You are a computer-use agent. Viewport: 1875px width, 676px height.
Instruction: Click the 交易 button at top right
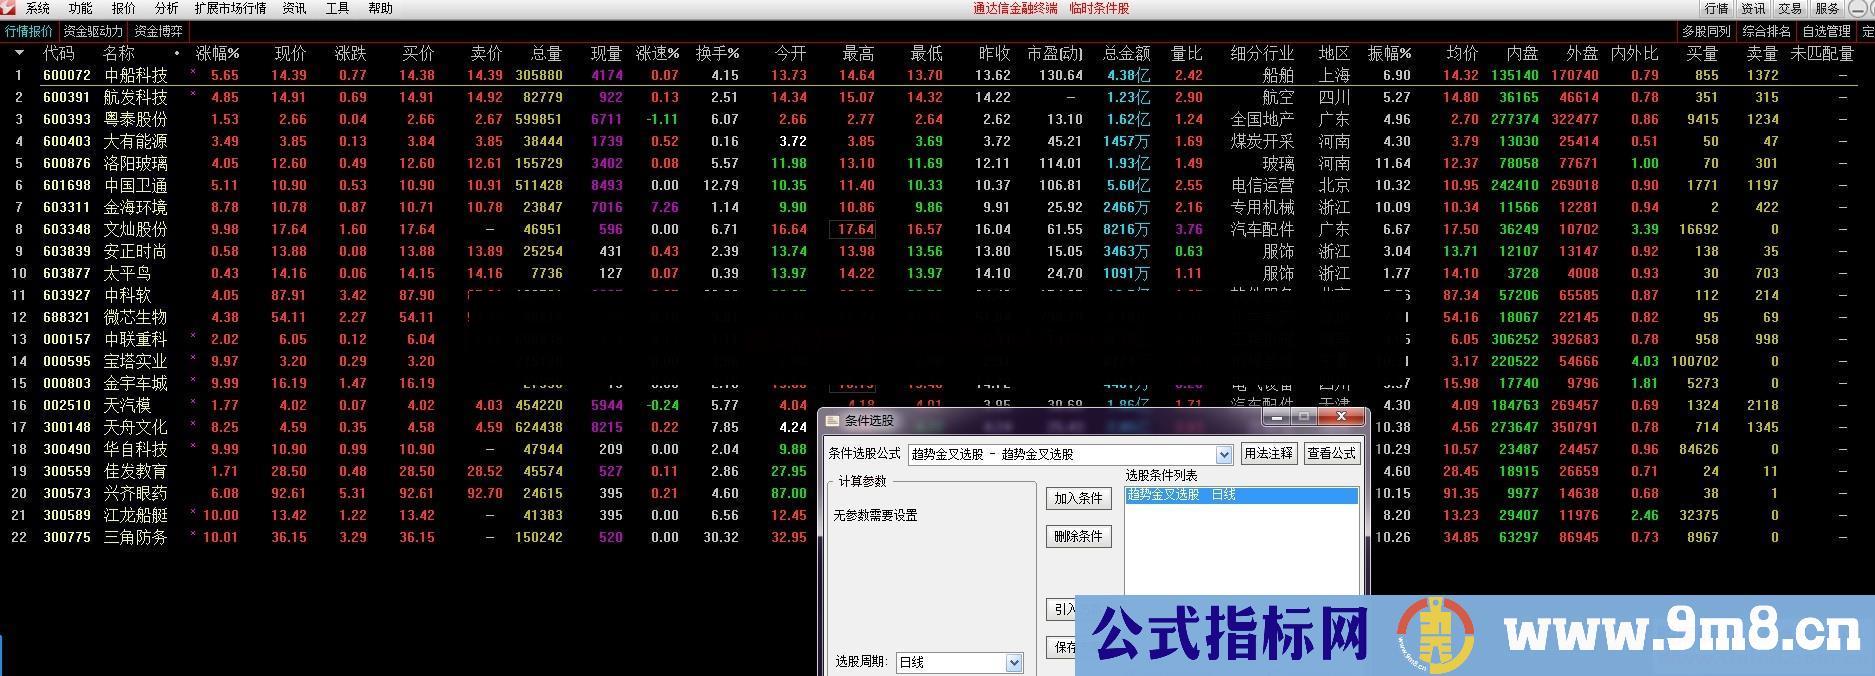(1790, 8)
